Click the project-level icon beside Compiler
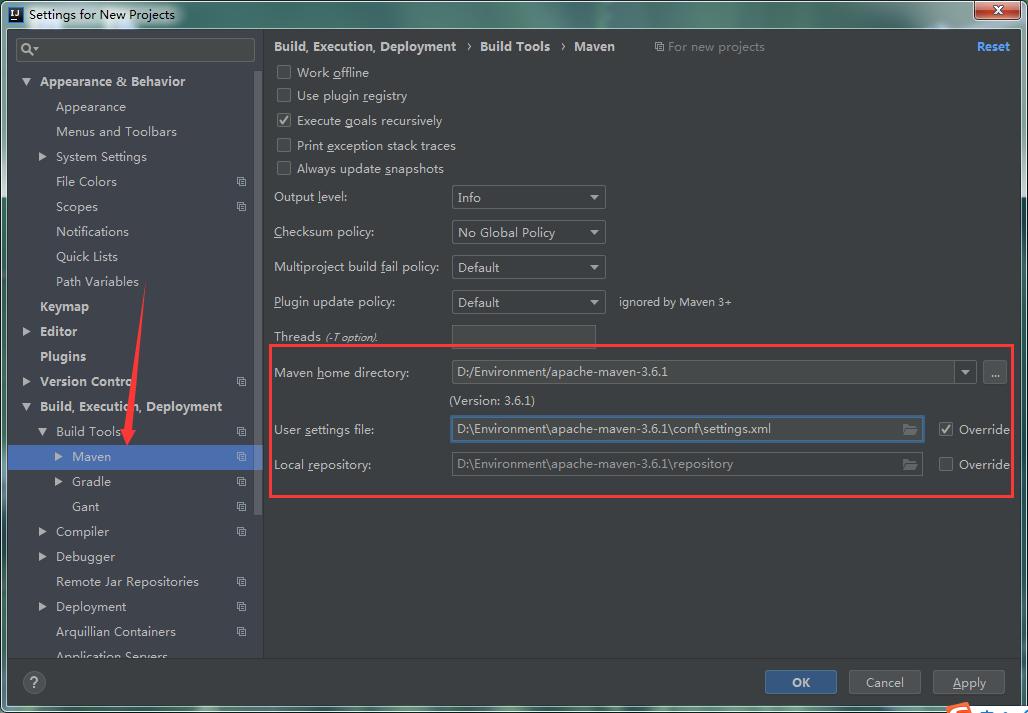This screenshot has width=1028, height=713. tap(241, 531)
